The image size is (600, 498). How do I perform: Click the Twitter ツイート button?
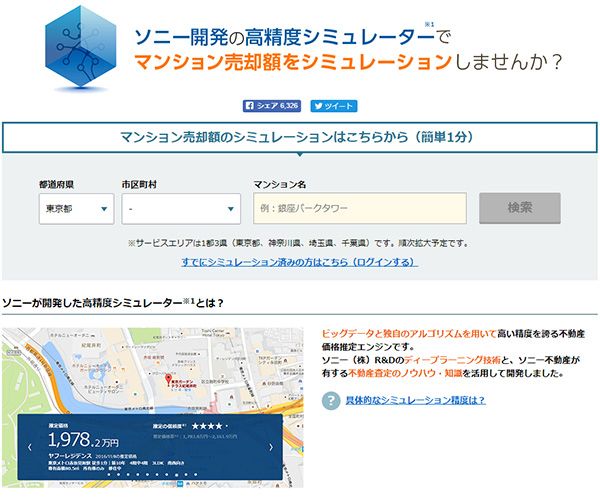pos(334,106)
